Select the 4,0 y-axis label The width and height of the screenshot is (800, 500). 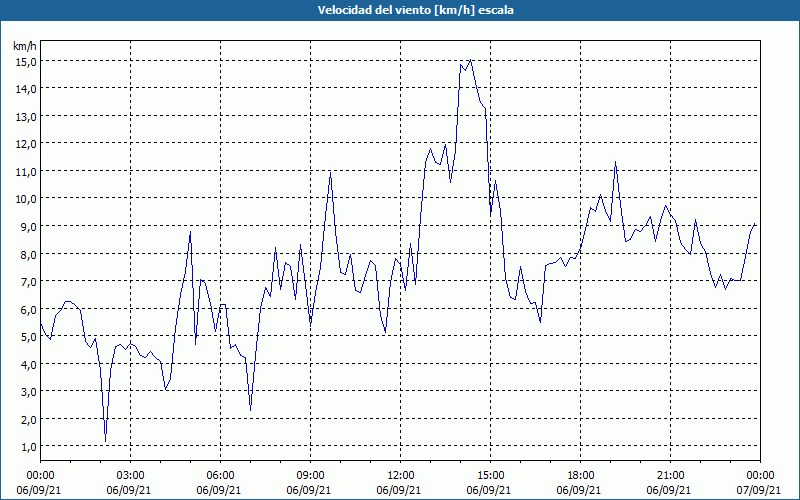[28, 364]
